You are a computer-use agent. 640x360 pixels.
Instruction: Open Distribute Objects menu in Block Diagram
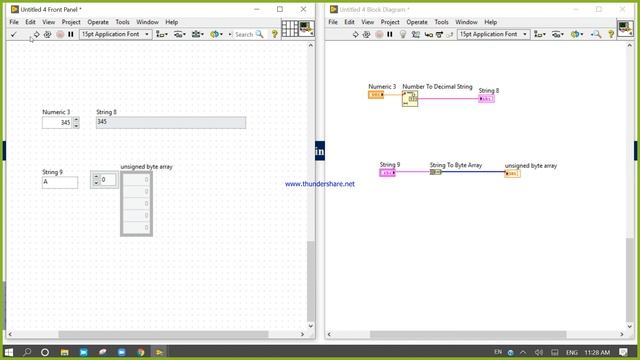[557, 35]
